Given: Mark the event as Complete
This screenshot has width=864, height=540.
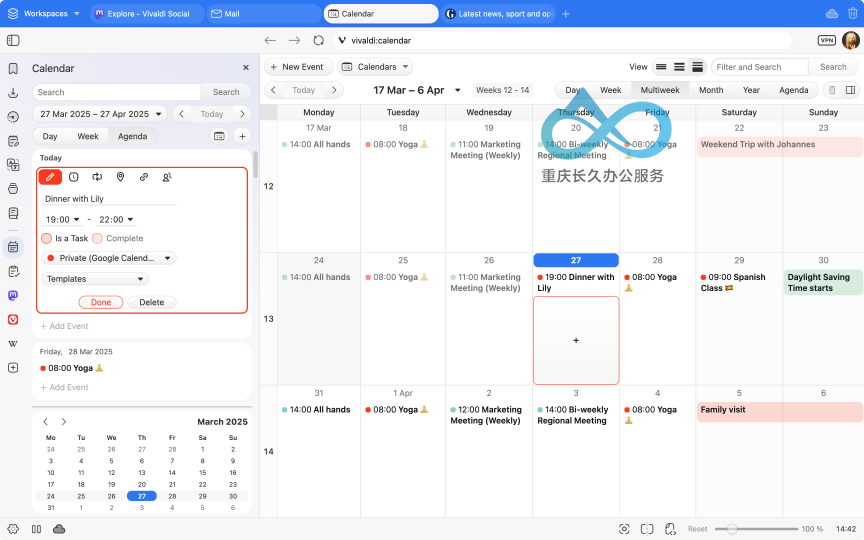Looking at the screenshot, I should point(98,238).
